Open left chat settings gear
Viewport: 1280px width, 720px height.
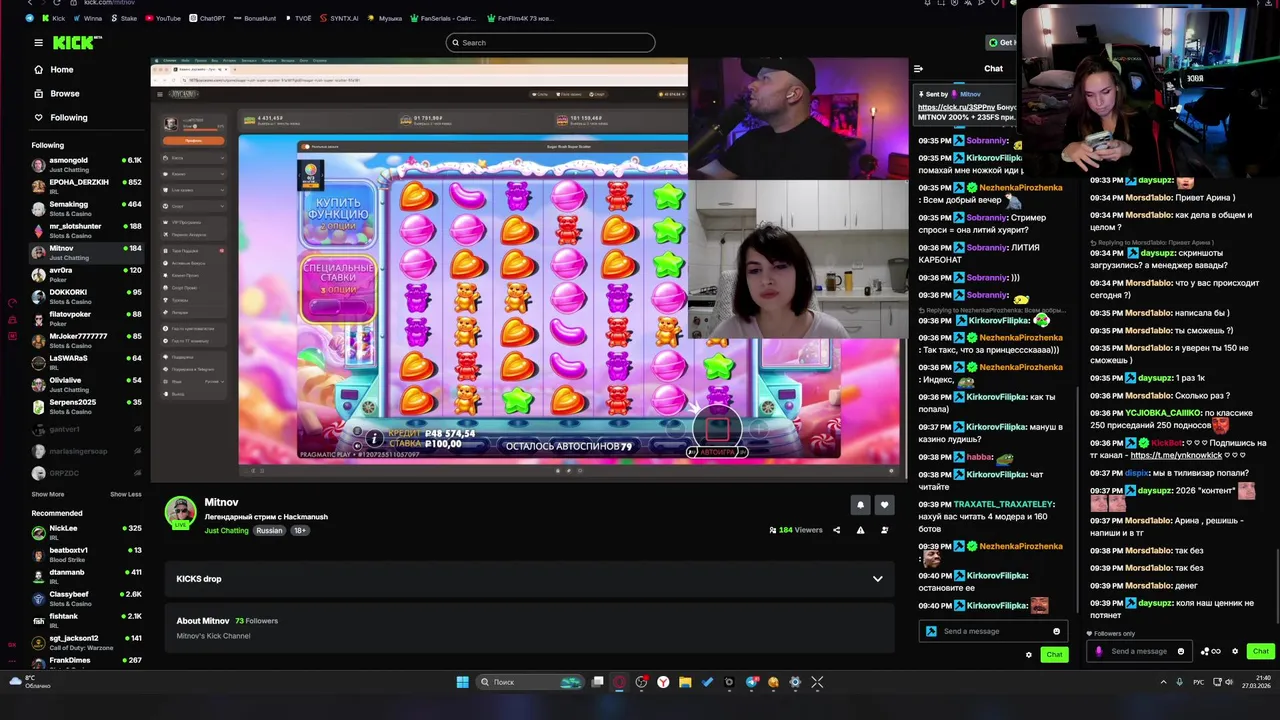(1028, 655)
